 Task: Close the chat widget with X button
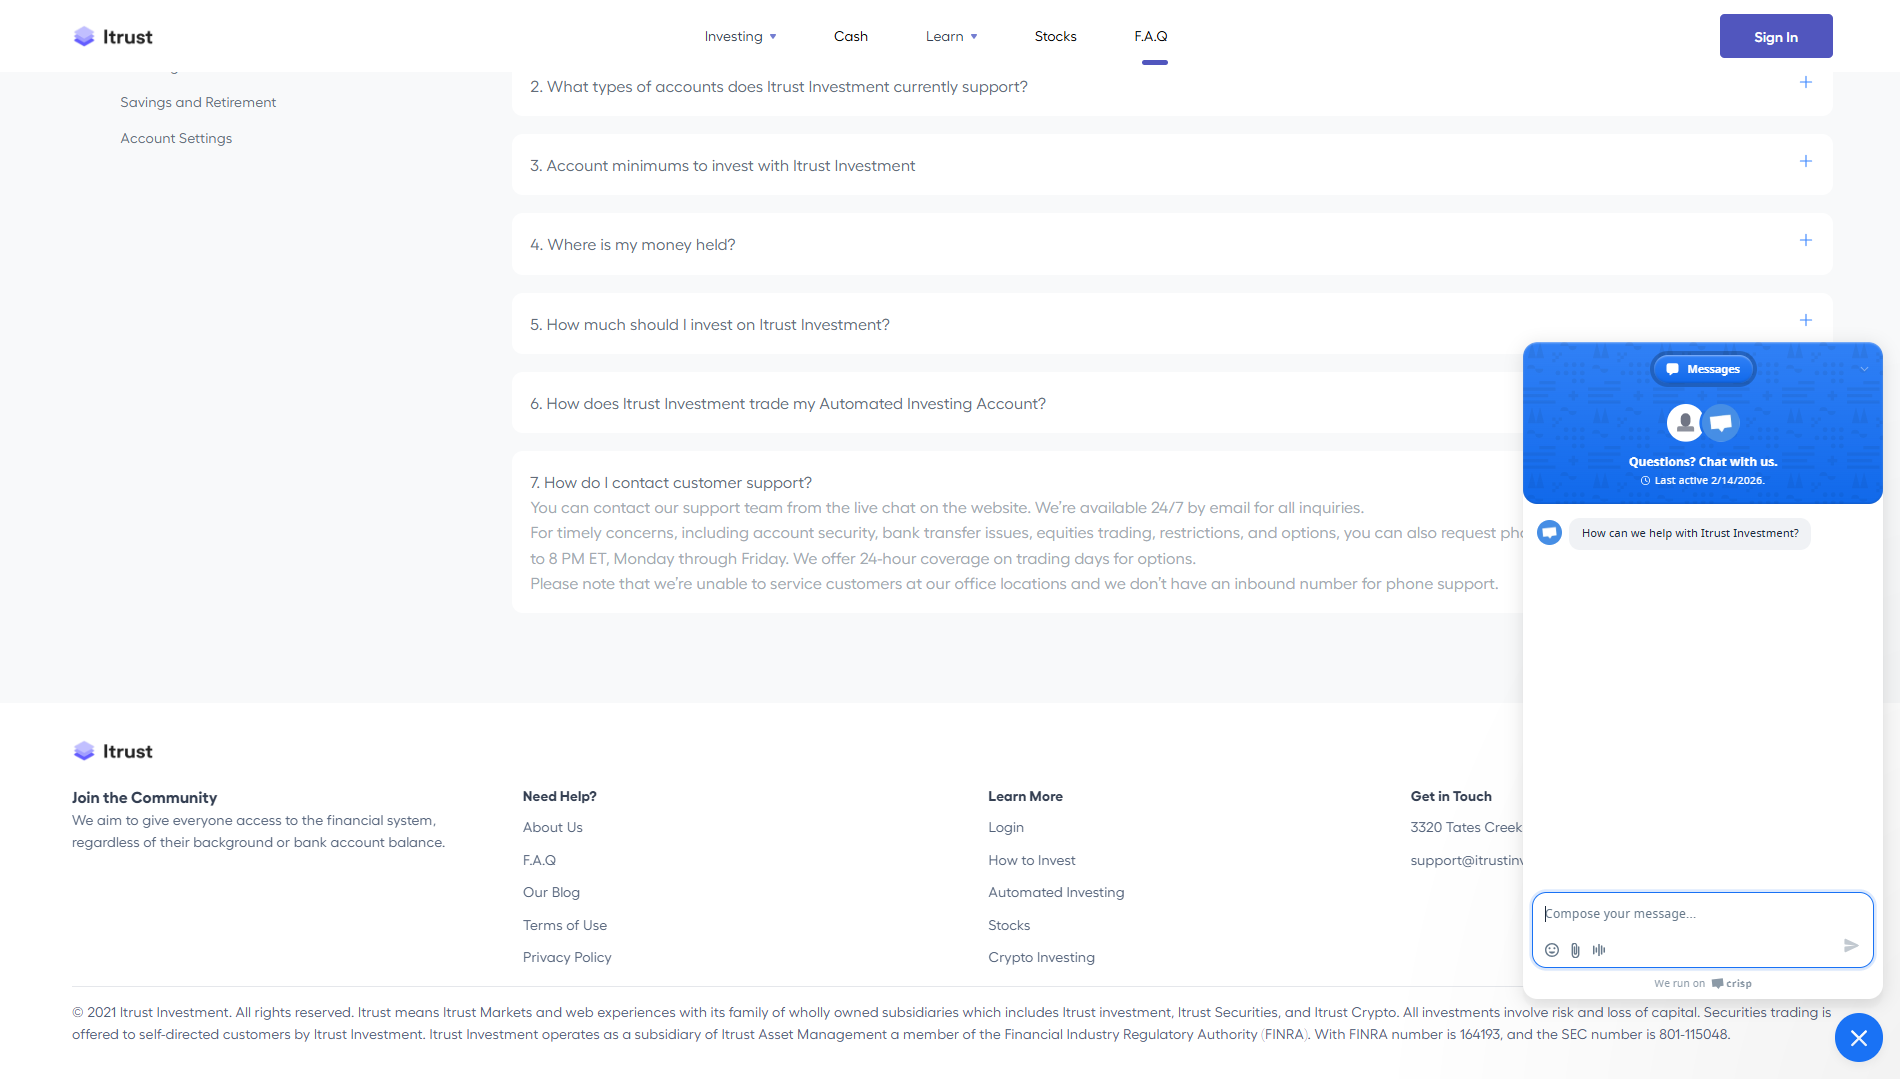click(x=1859, y=1038)
